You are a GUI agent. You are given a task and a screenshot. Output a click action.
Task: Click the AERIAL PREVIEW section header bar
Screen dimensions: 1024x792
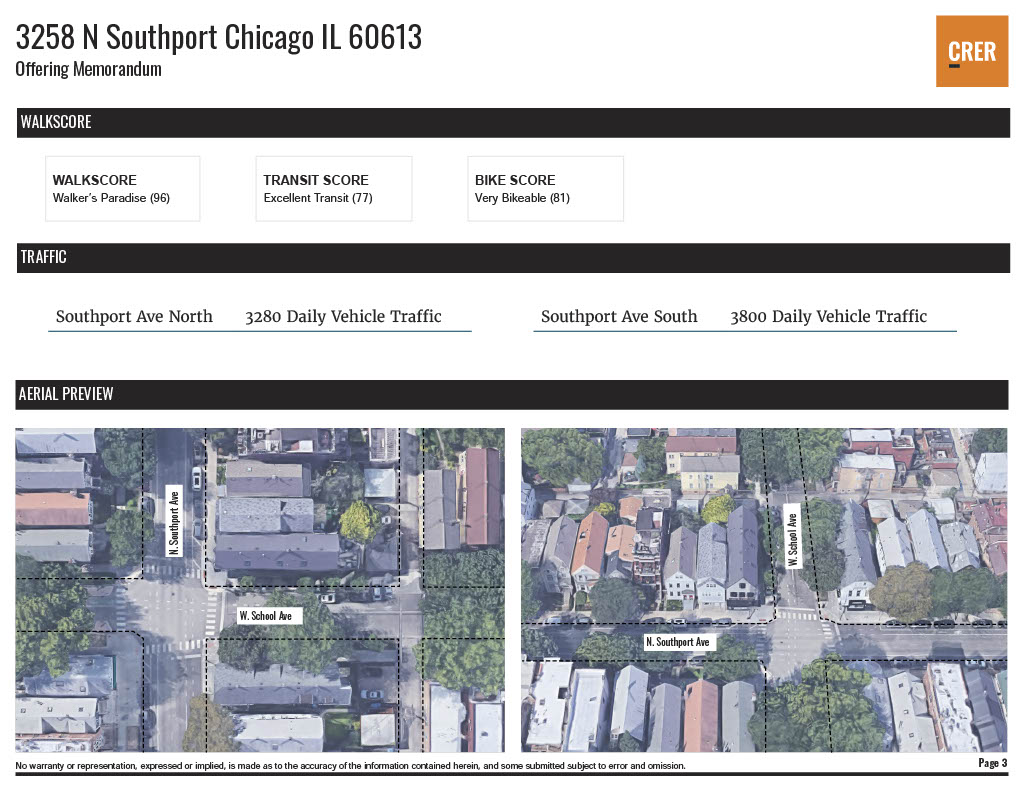pos(512,394)
